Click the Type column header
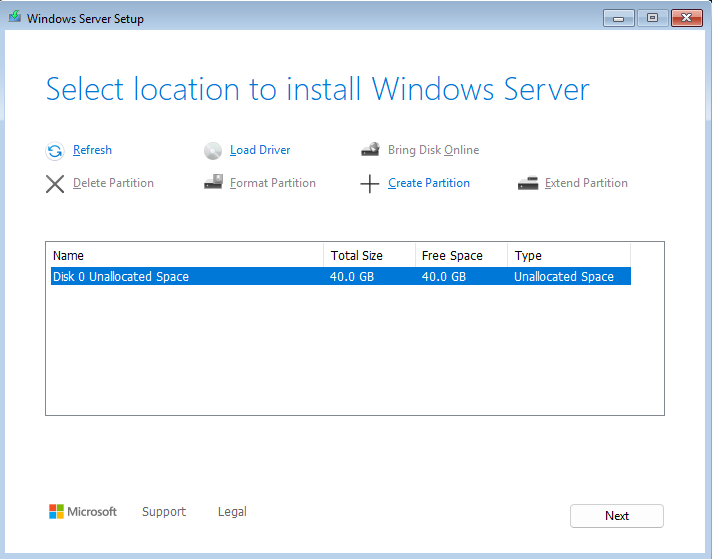712x559 pixels. coord(568,256)
